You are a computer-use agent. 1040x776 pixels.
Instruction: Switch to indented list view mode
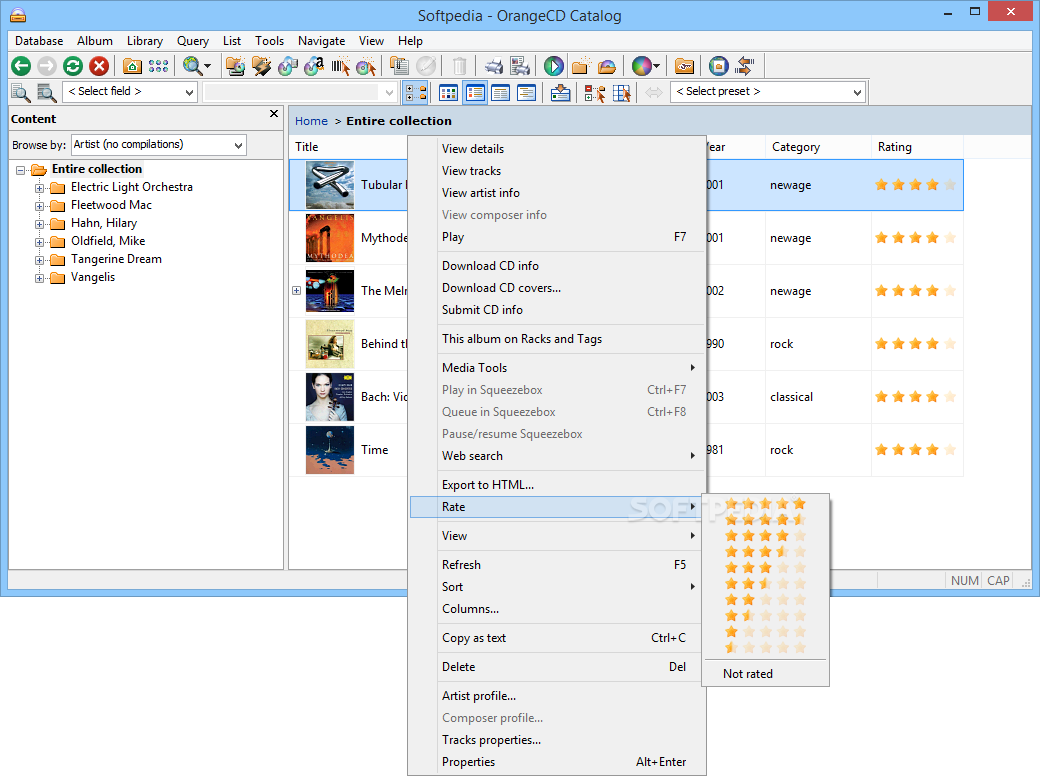[527, 92]
